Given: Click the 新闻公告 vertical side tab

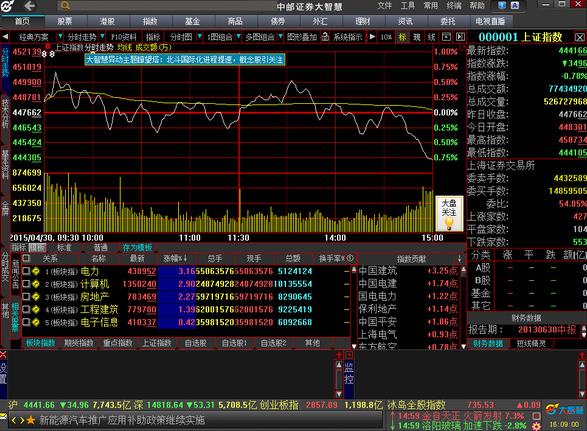Looking at the screenshot, I should click(x=16, y=274).
